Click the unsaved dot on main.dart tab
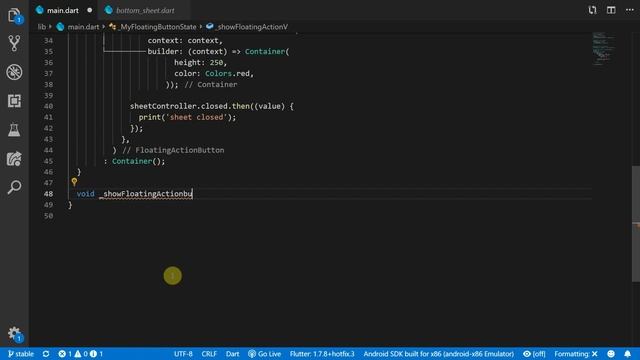This screenshot has width=640, height=360. click(89, 10)
